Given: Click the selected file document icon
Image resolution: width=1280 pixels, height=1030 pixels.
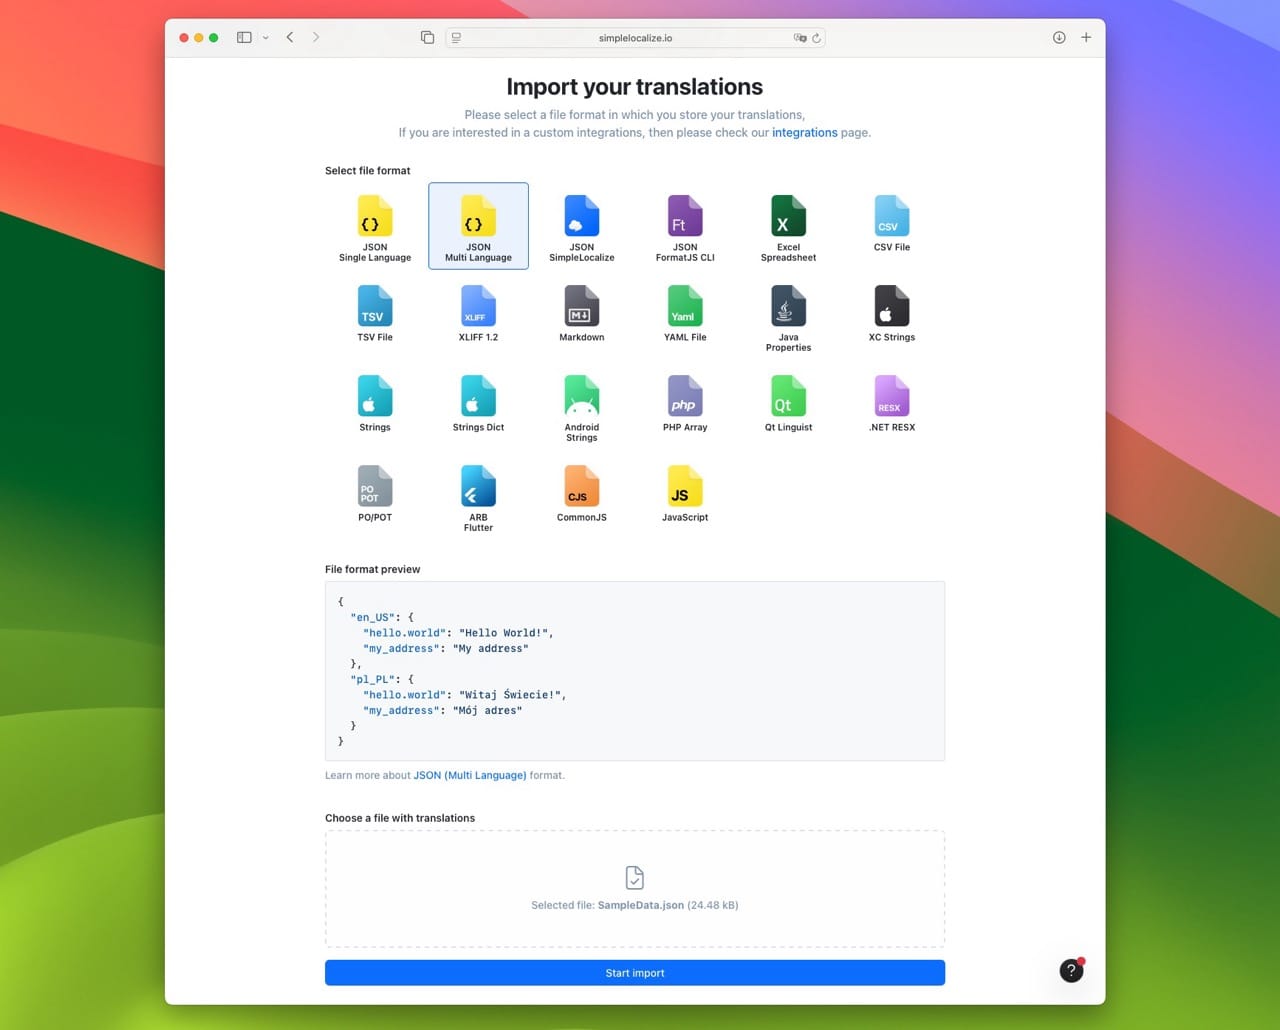Looking at the screenshot, I should click(635, 878).
